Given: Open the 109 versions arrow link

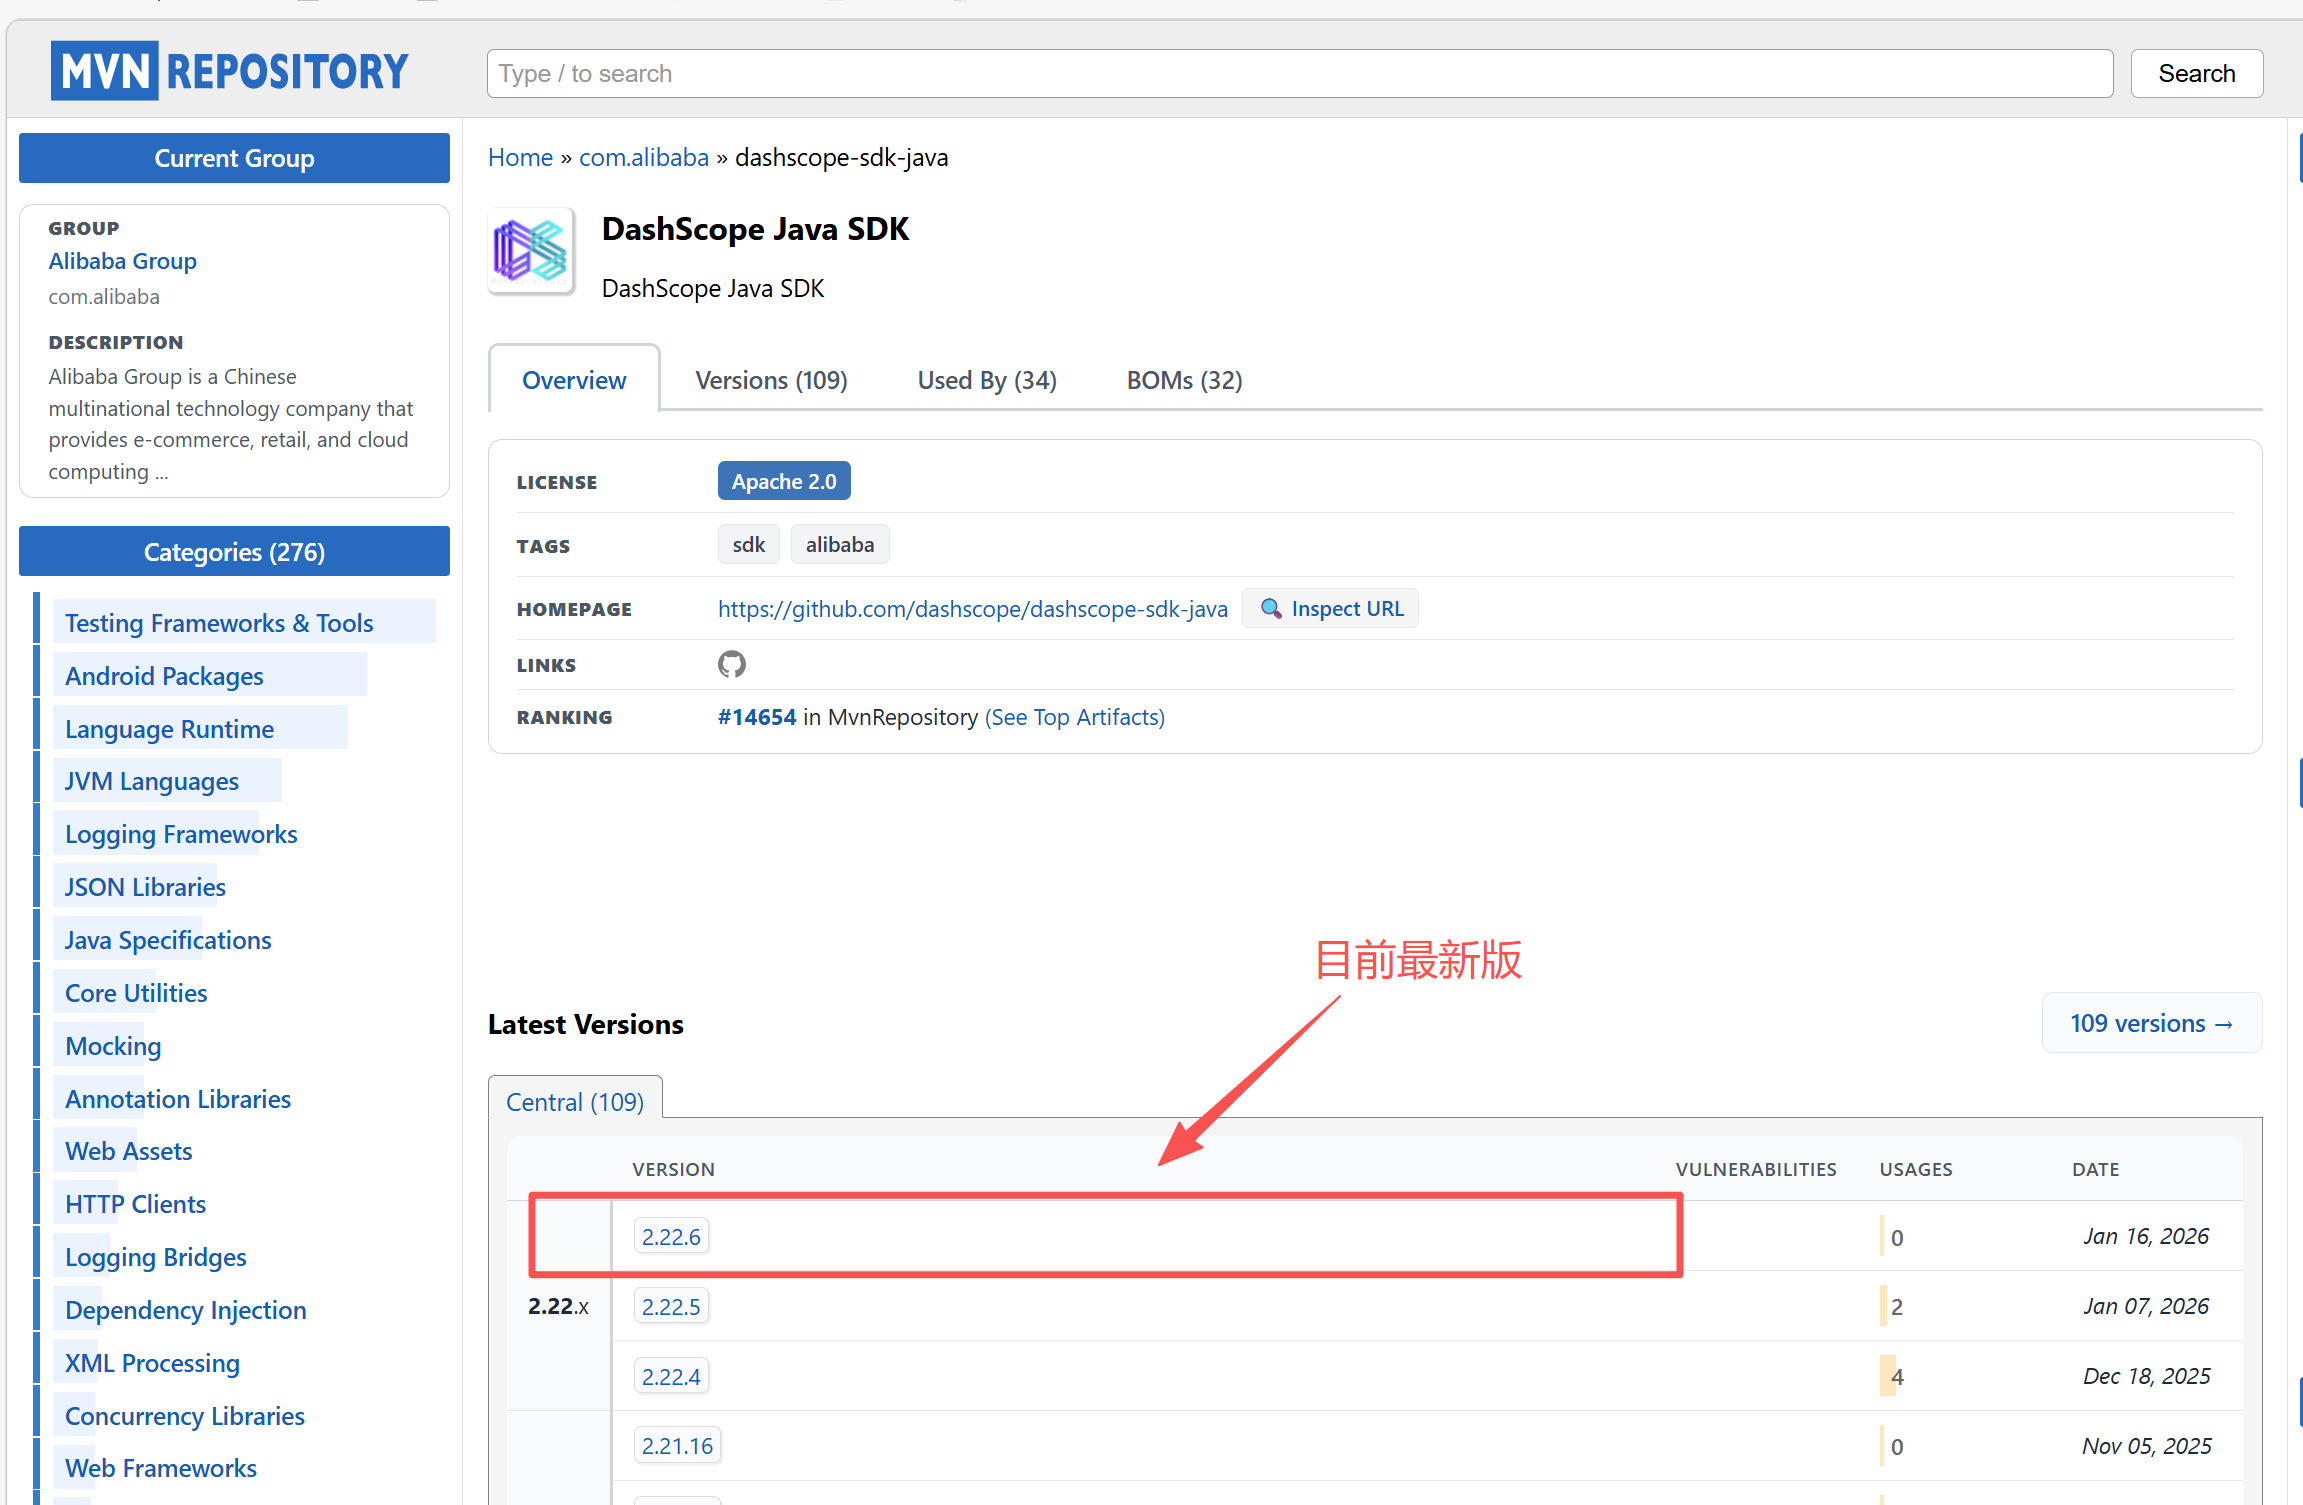Looking at the screenshot, I should tap(2150, 1023).
